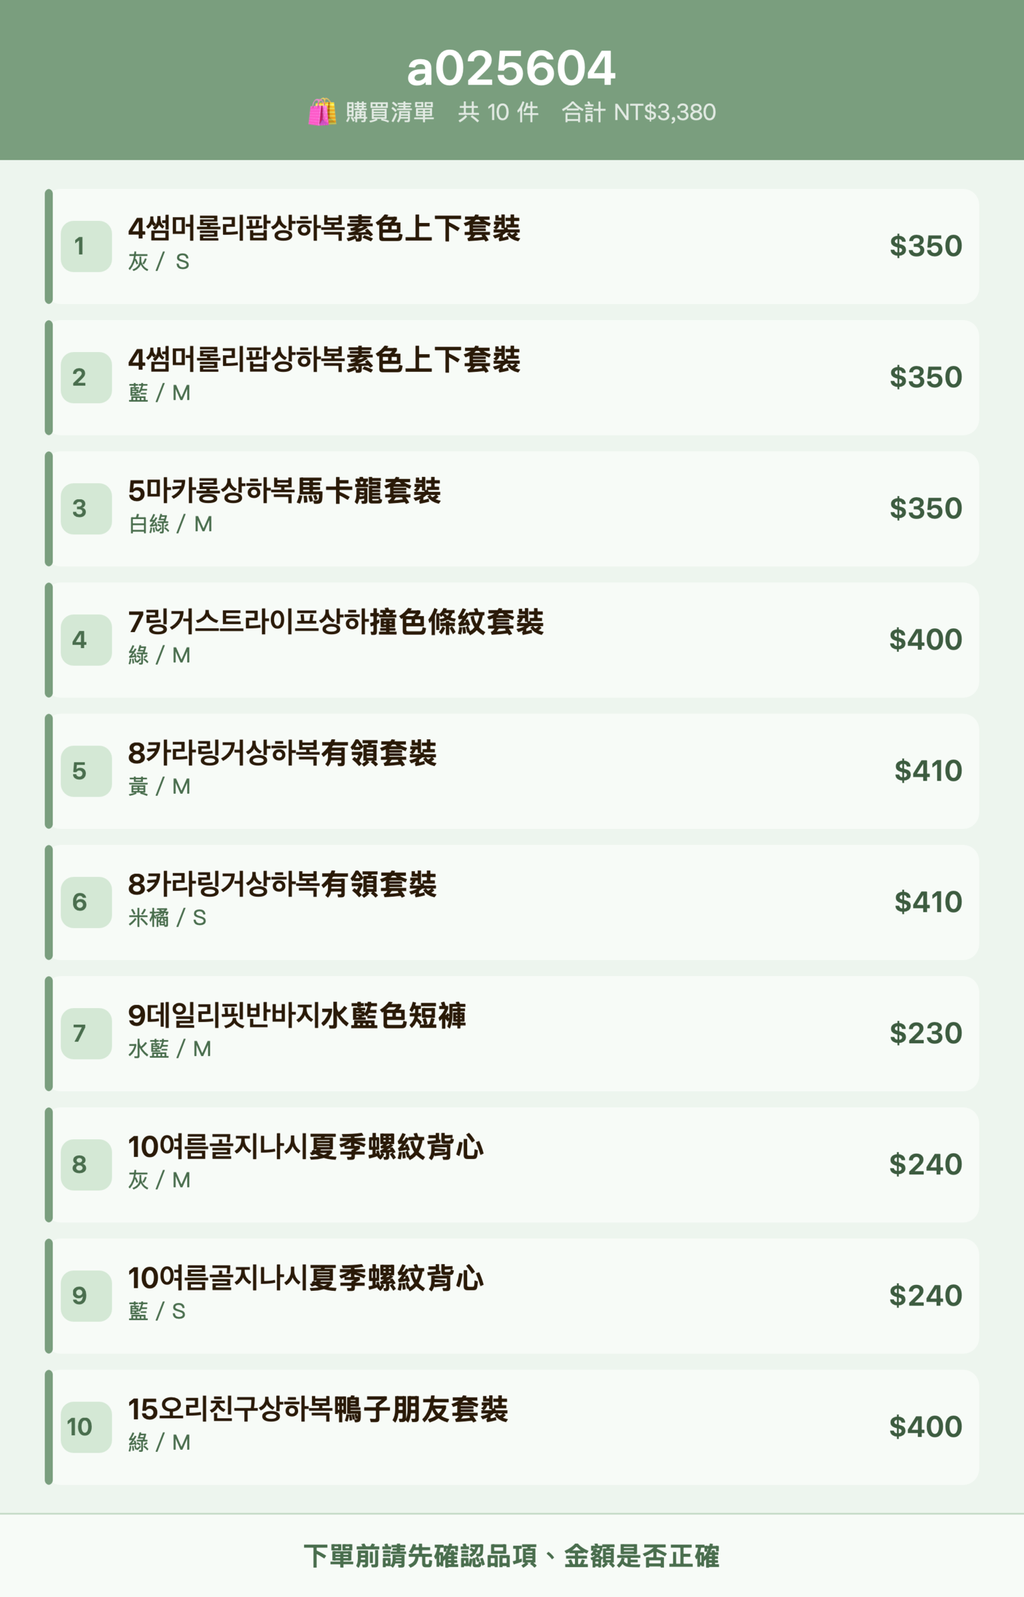Select the number 10 item badge
Screen dimensions: 1024x1597
86,1427
